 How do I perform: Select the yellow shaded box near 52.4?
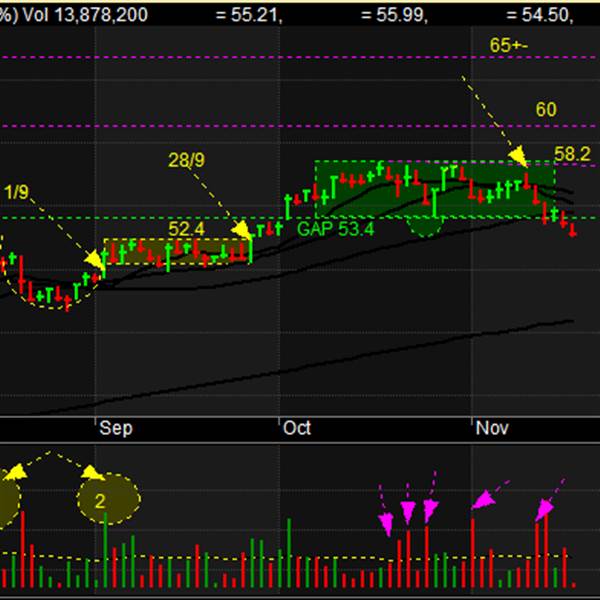(178, 251)
